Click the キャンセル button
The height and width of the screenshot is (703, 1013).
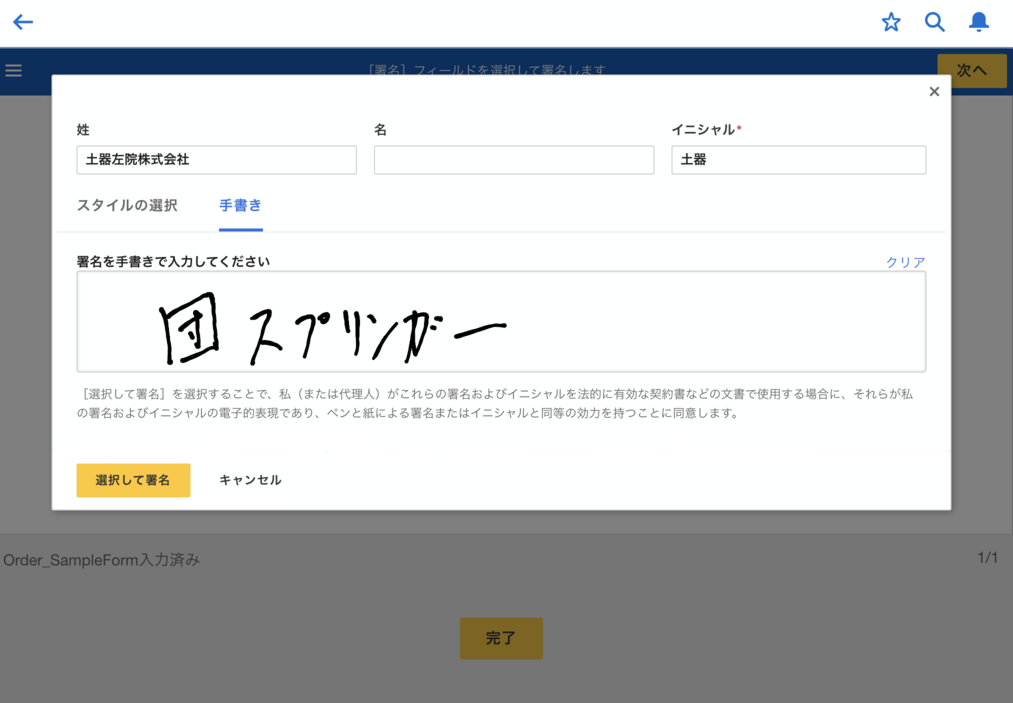click(250, 480)
